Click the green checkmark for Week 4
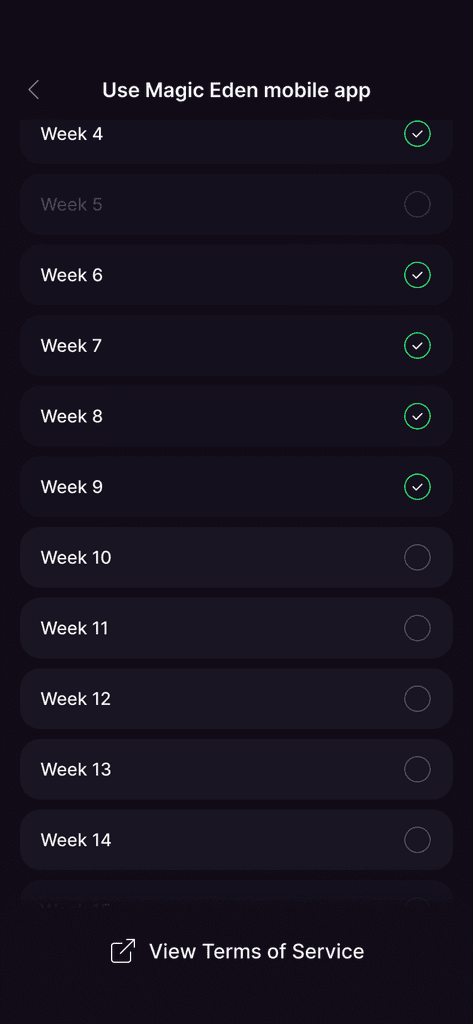Image resolution: width=473 pixels, height=1024 pixels. [x=417, y=134]
